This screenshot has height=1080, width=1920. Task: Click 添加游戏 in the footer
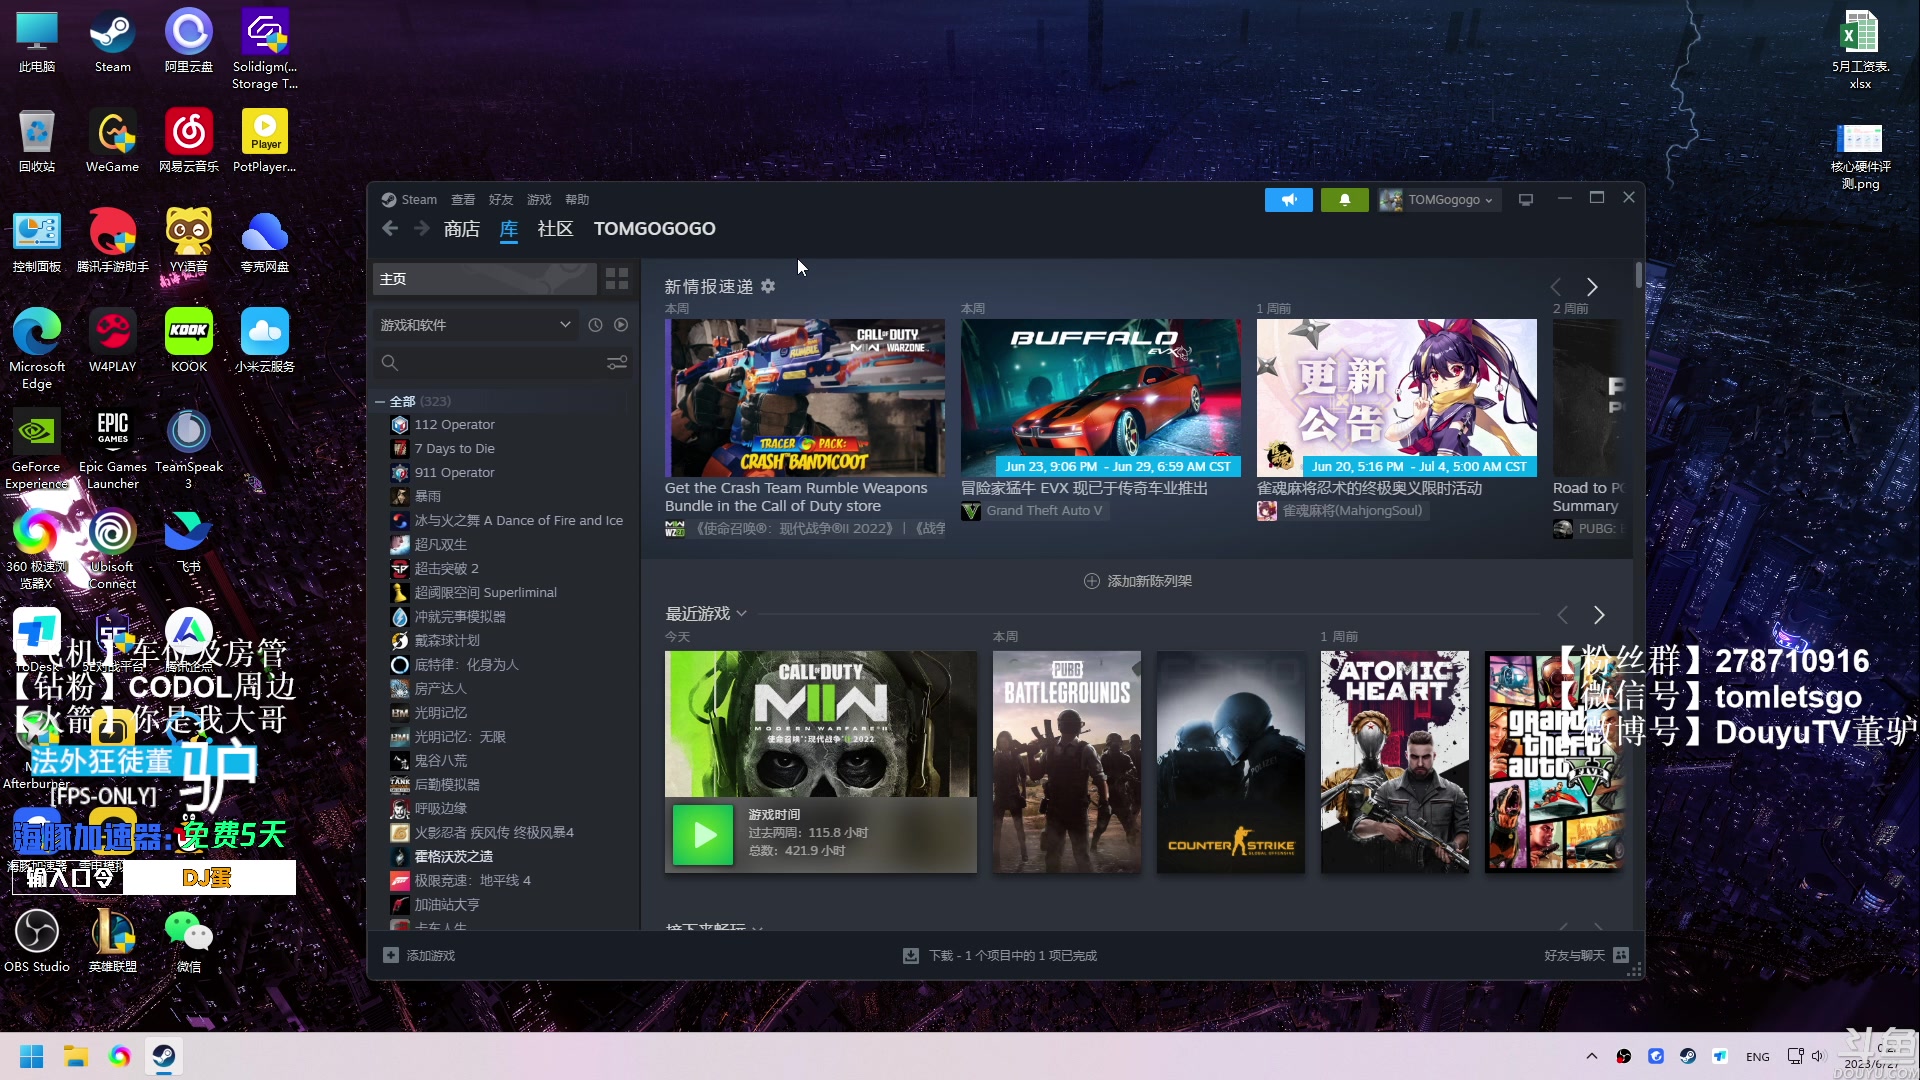[430, 956]
